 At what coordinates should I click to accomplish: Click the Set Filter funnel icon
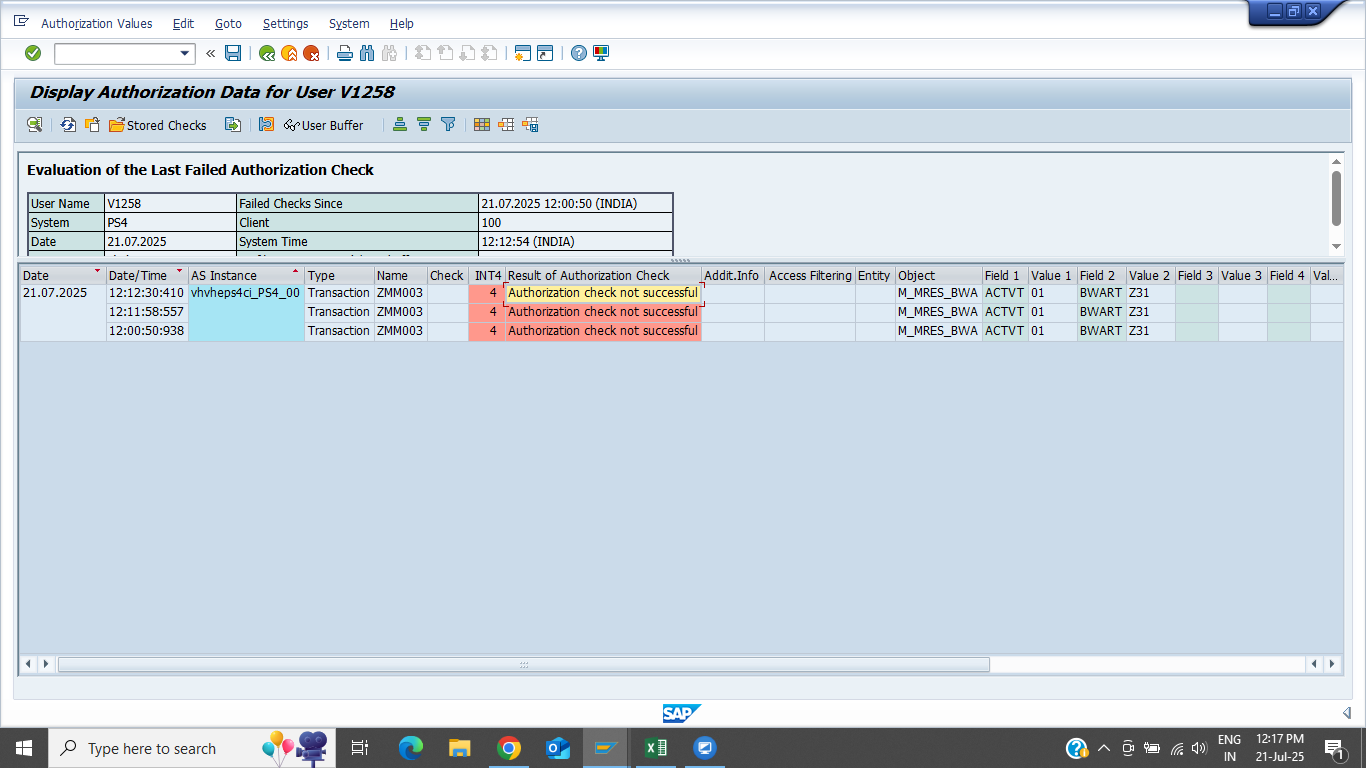click(x=448, y=125)
